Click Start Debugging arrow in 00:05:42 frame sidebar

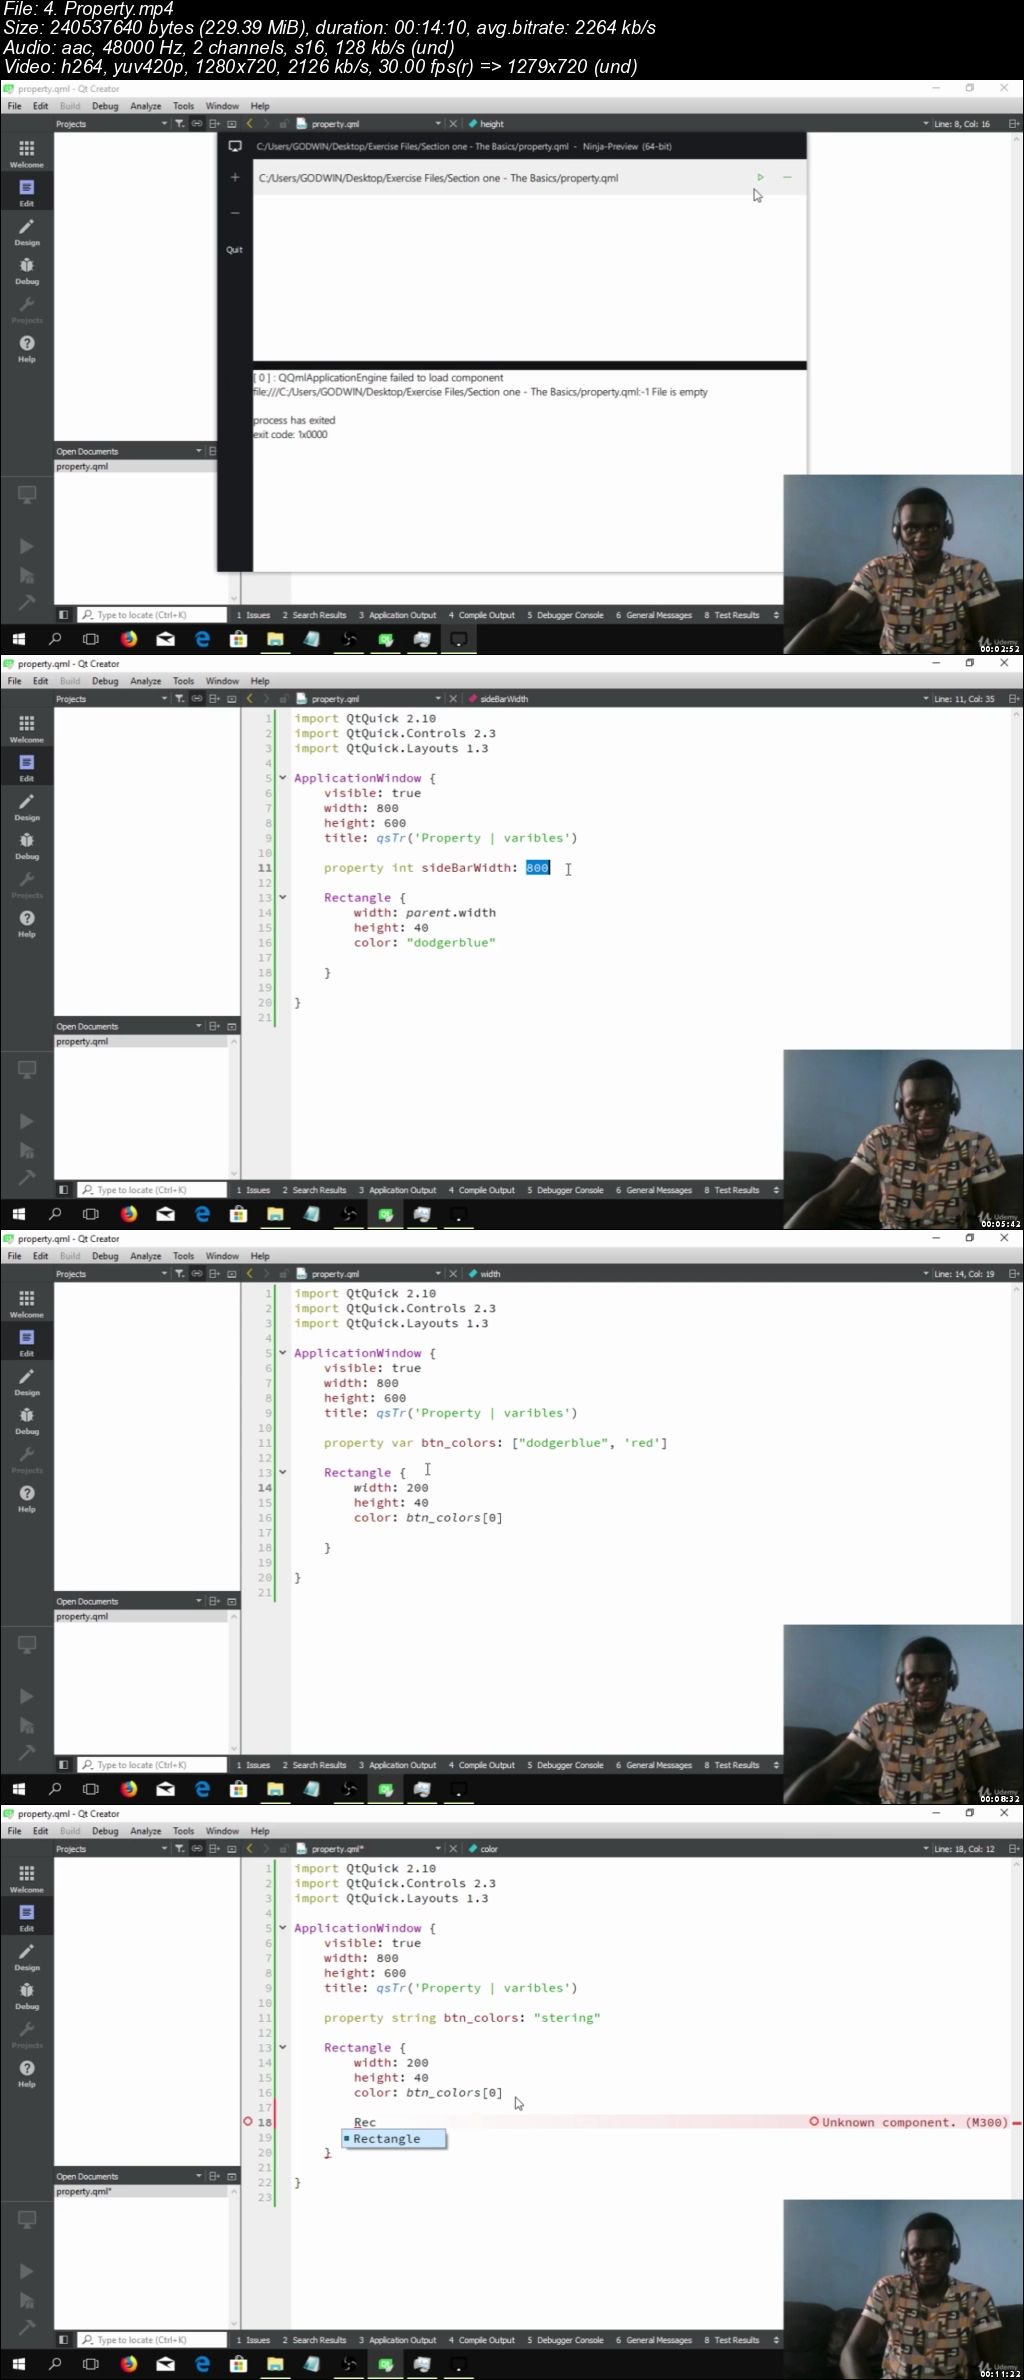[27, 1151]
